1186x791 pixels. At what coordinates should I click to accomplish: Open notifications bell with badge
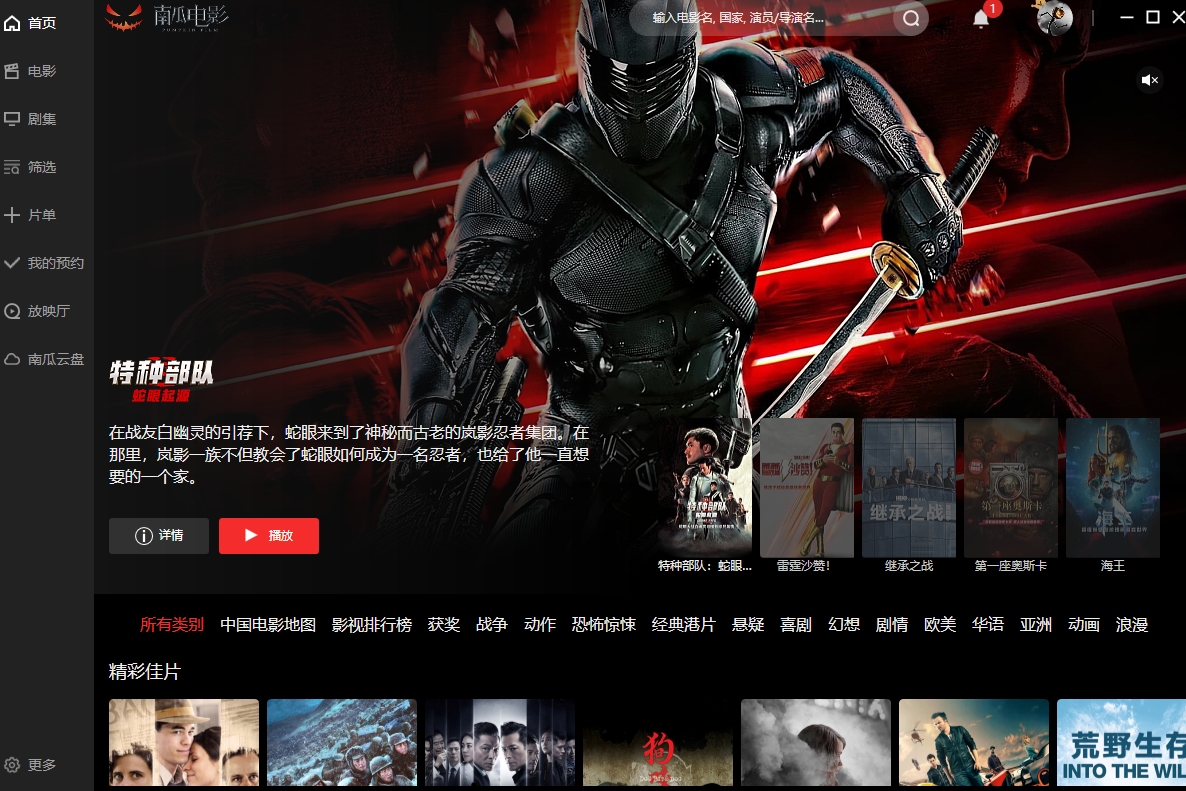[982, 18]
